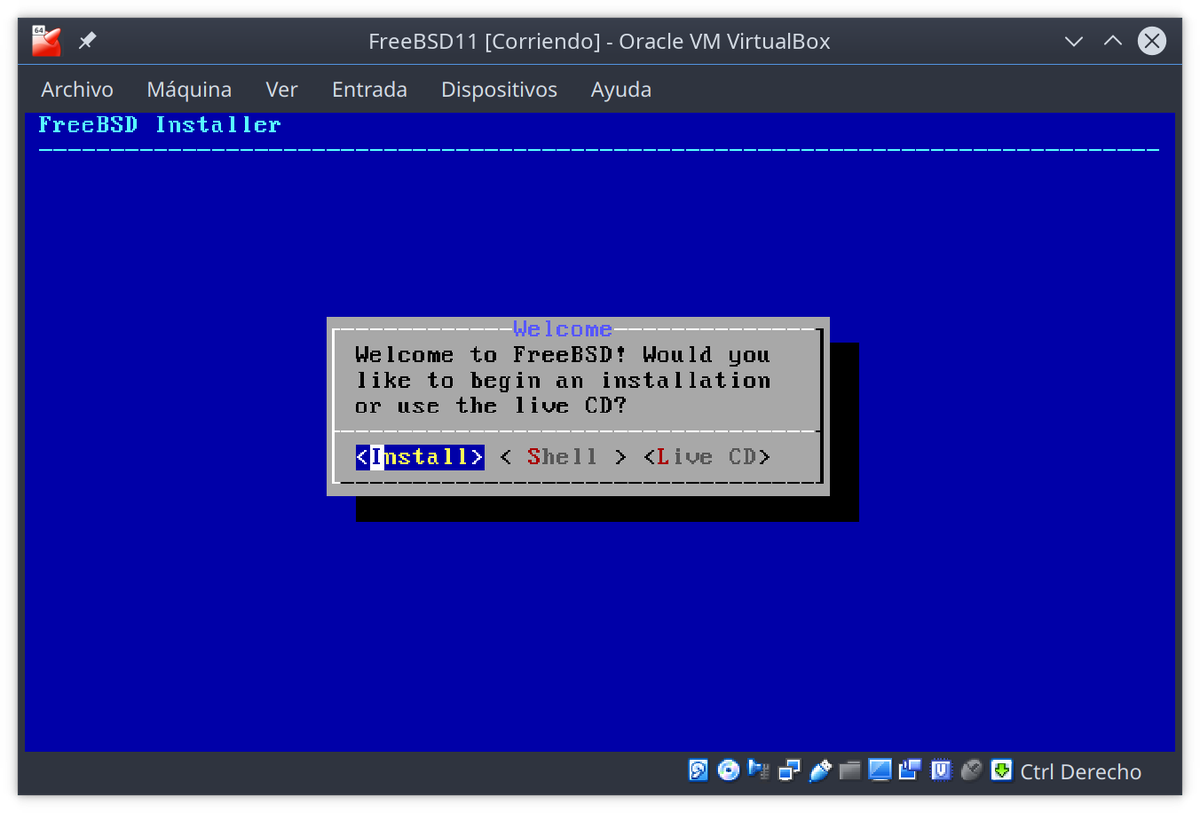
Task: Open the Dispositivos menu
Action: (499, 89)
